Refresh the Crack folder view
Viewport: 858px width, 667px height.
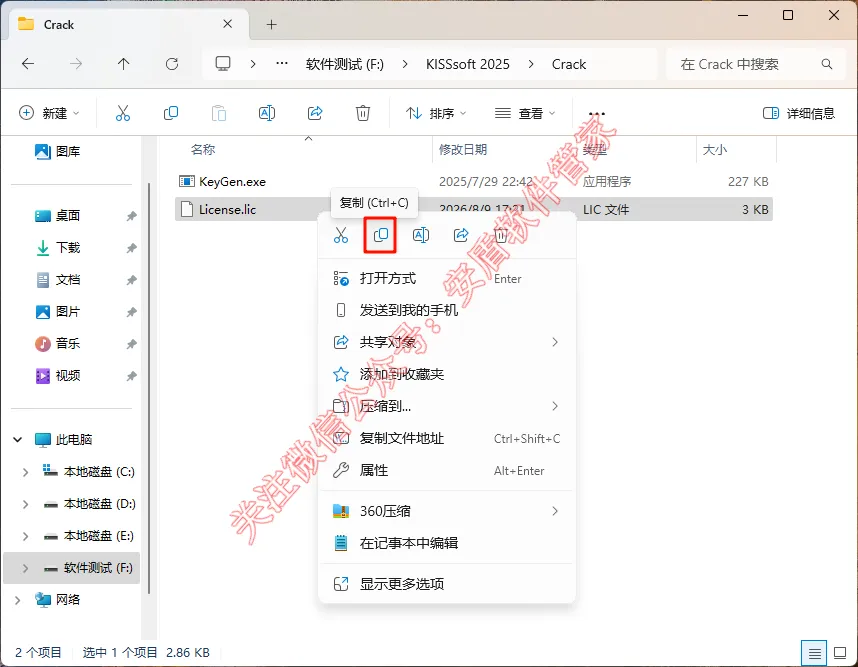click(172, 64)
